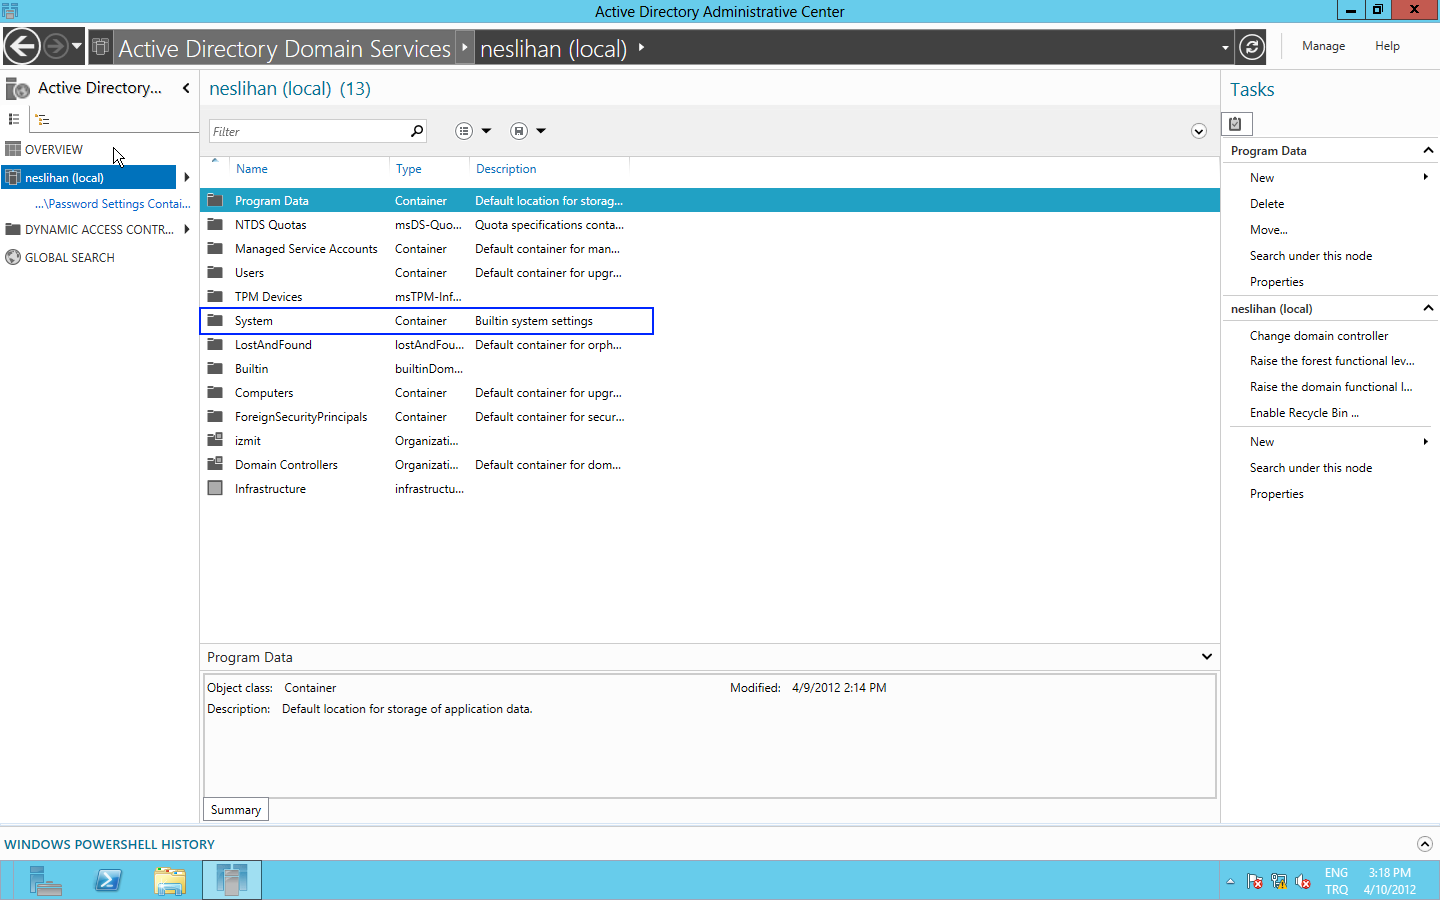The height and width of the screenshot is (900, 1440).
Task: Click the Back navigation arrow
Action: coord(22,46)
